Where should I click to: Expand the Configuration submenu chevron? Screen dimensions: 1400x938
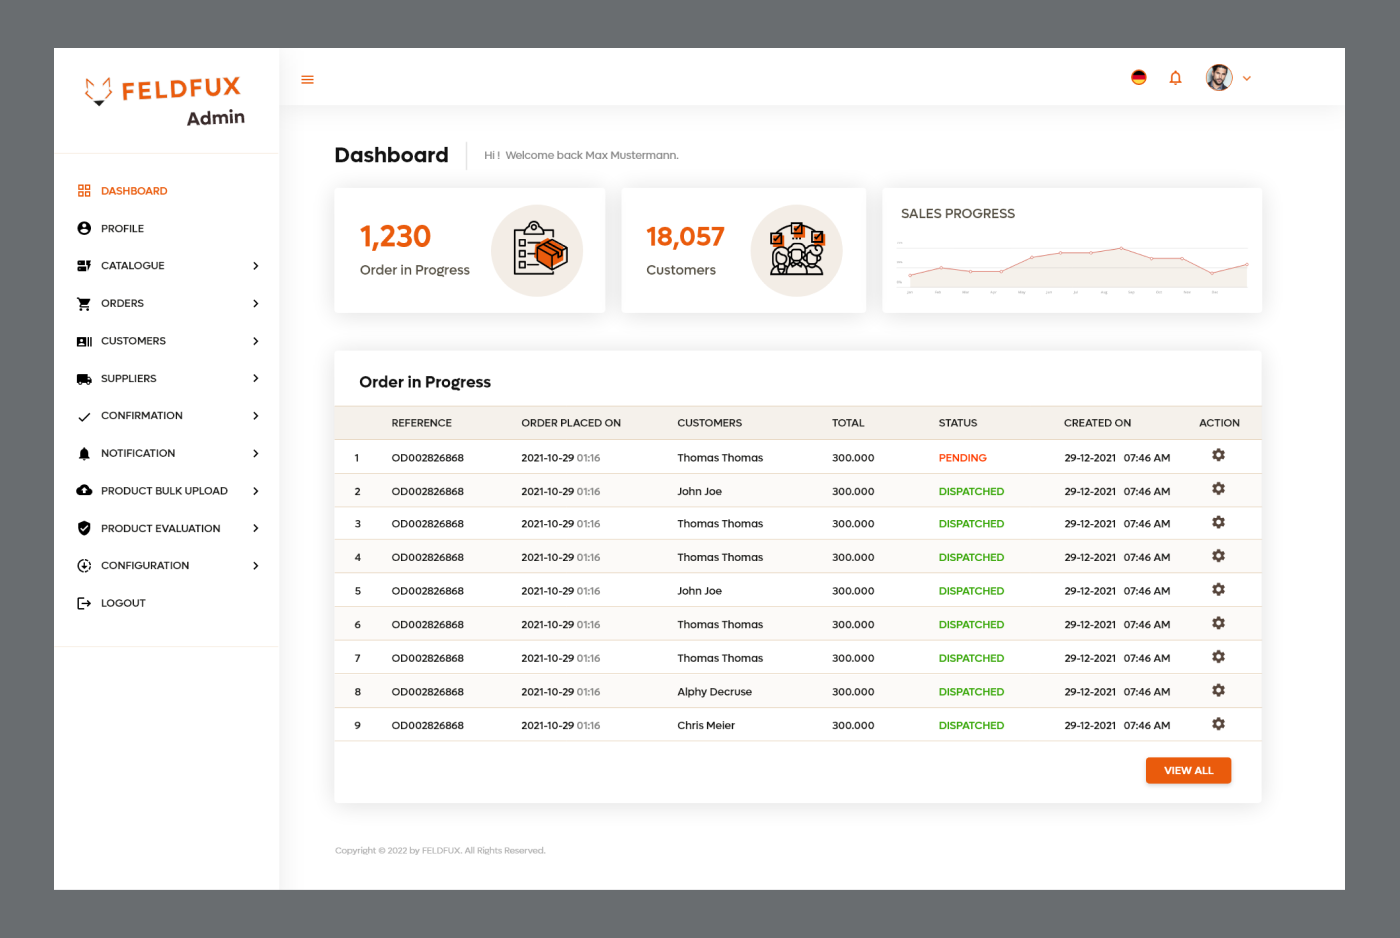(x=256, y=566)
